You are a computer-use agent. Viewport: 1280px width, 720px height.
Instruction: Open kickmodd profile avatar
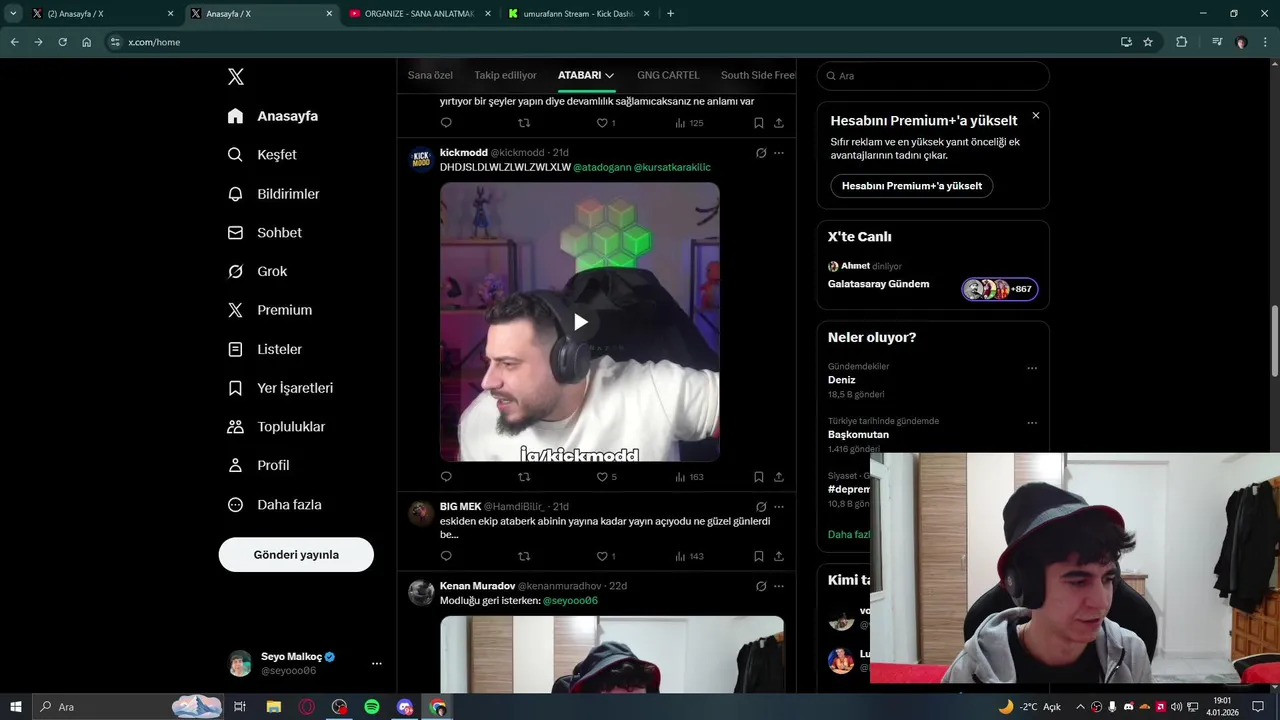pyautogui.click(x=422, y=160)
